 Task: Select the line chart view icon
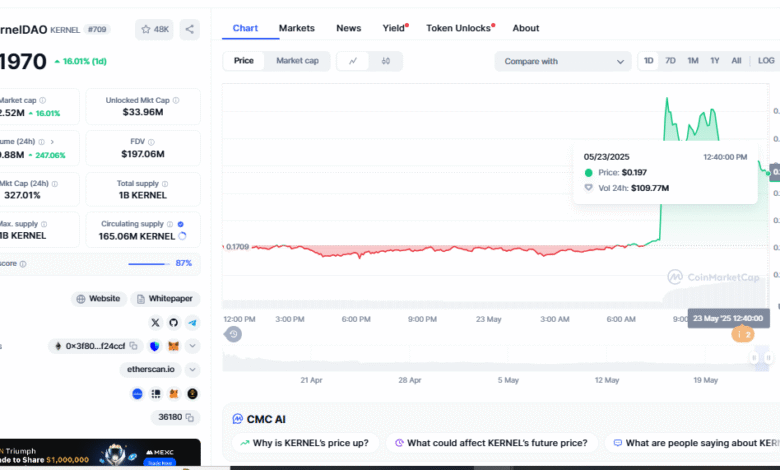(x=353, y=61)
